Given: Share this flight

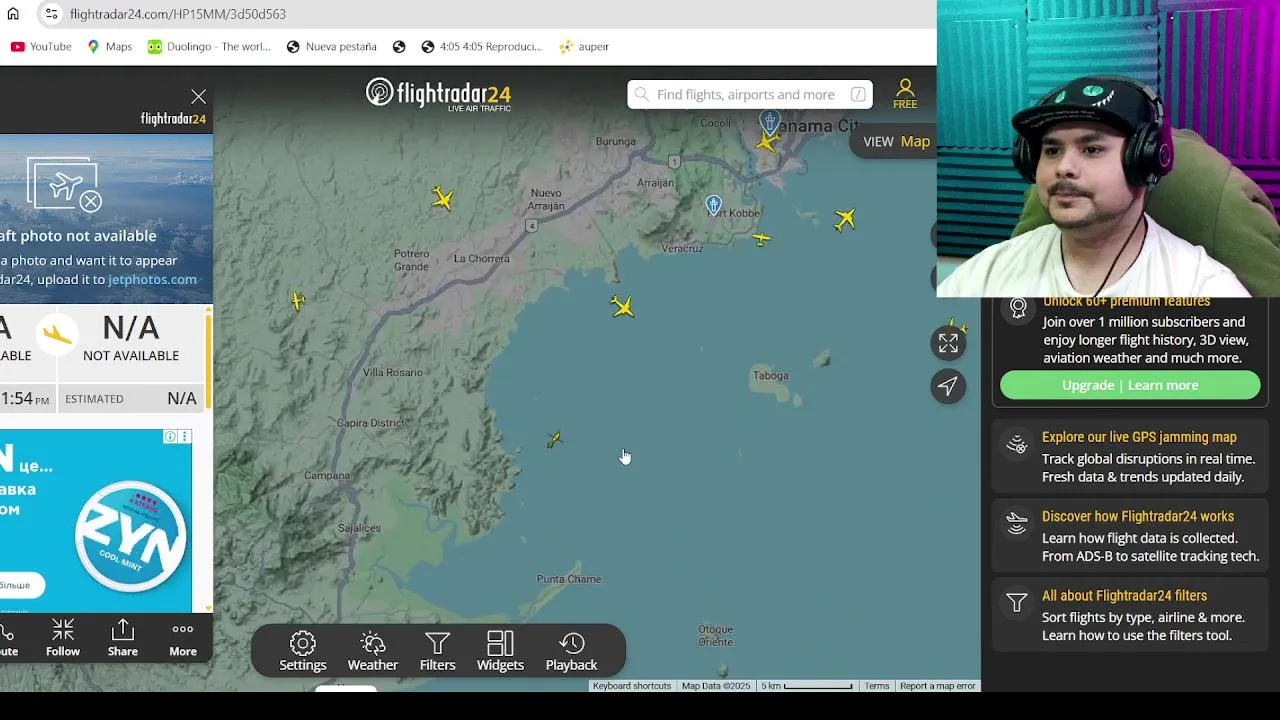Looking at the screenshot, I should click(x=123, y=637).
